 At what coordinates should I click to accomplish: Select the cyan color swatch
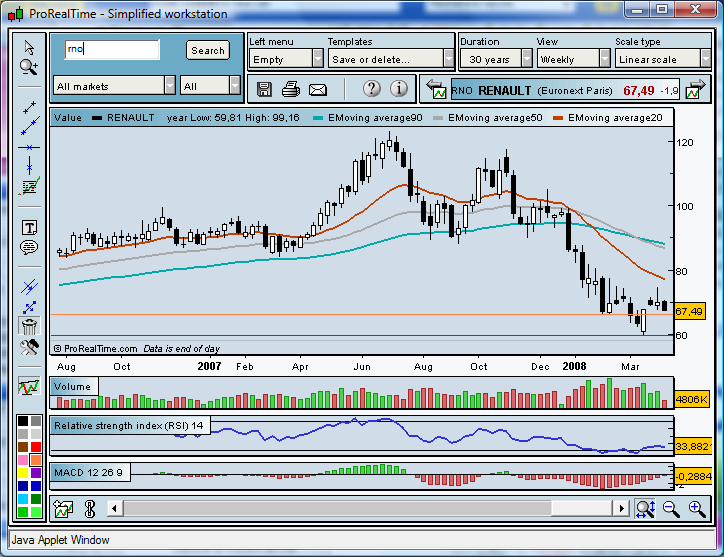[x=23, y=499]
